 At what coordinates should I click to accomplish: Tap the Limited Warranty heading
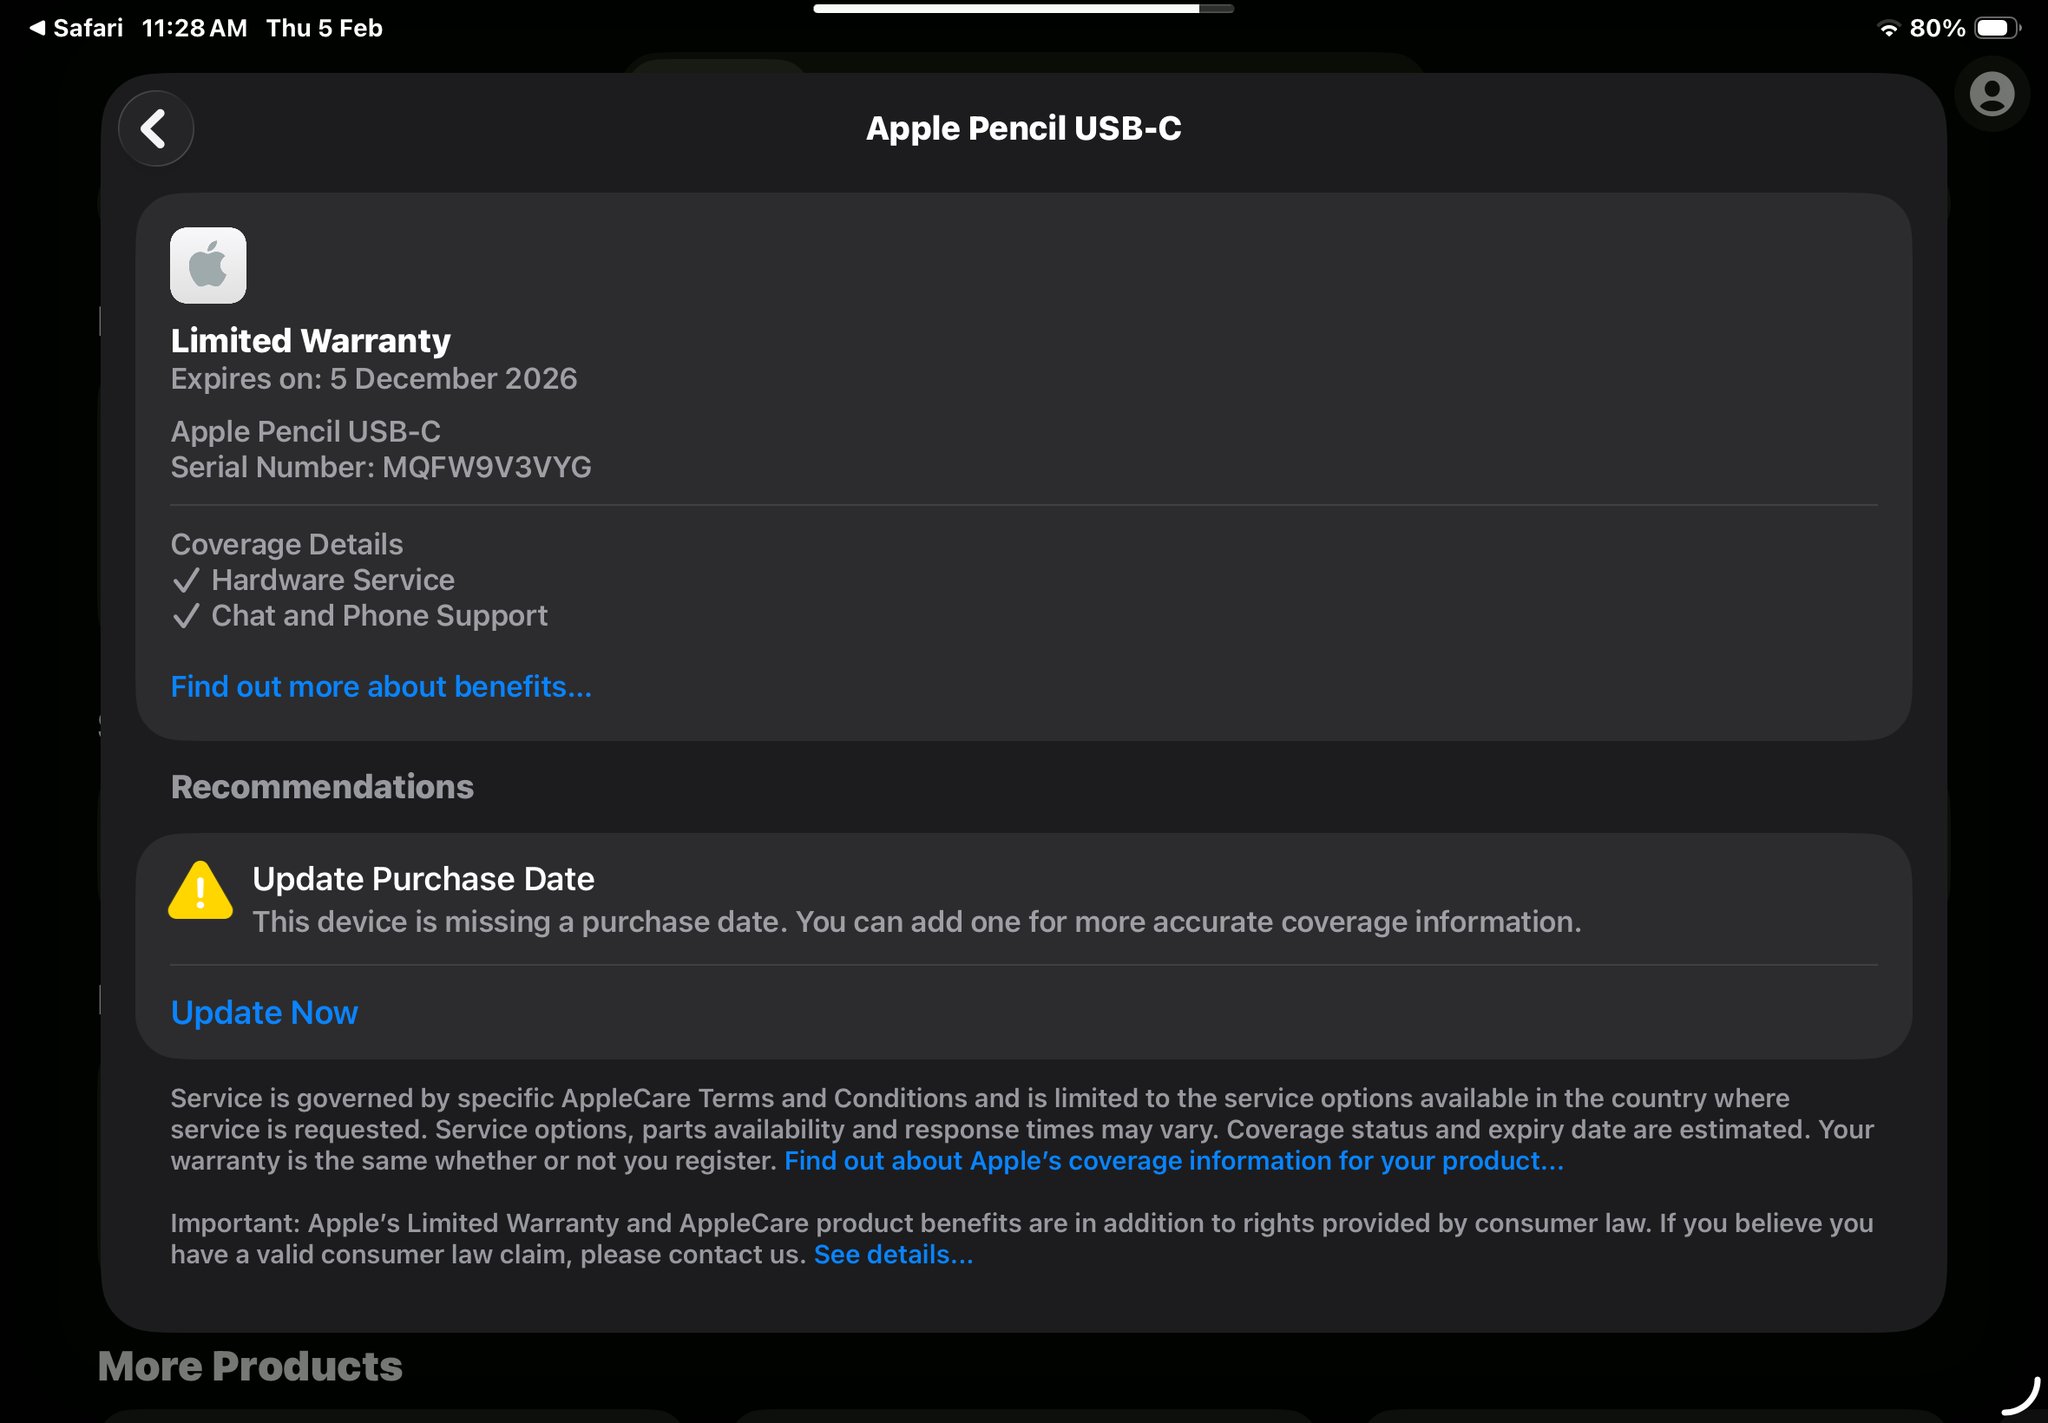[310, 341]
